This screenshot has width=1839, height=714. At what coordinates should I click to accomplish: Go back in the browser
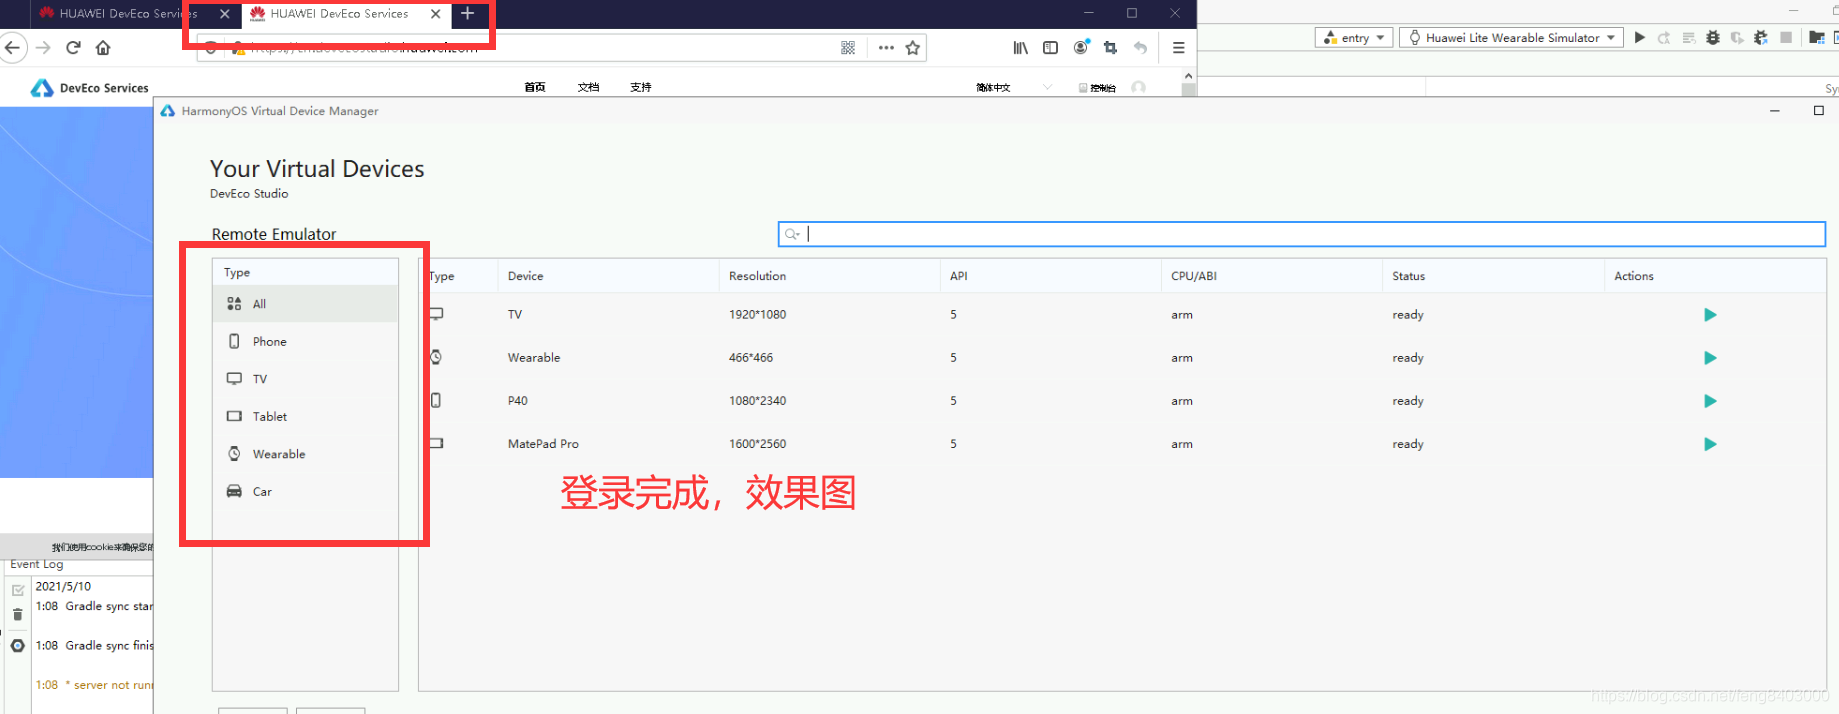(x=12, y=47)
